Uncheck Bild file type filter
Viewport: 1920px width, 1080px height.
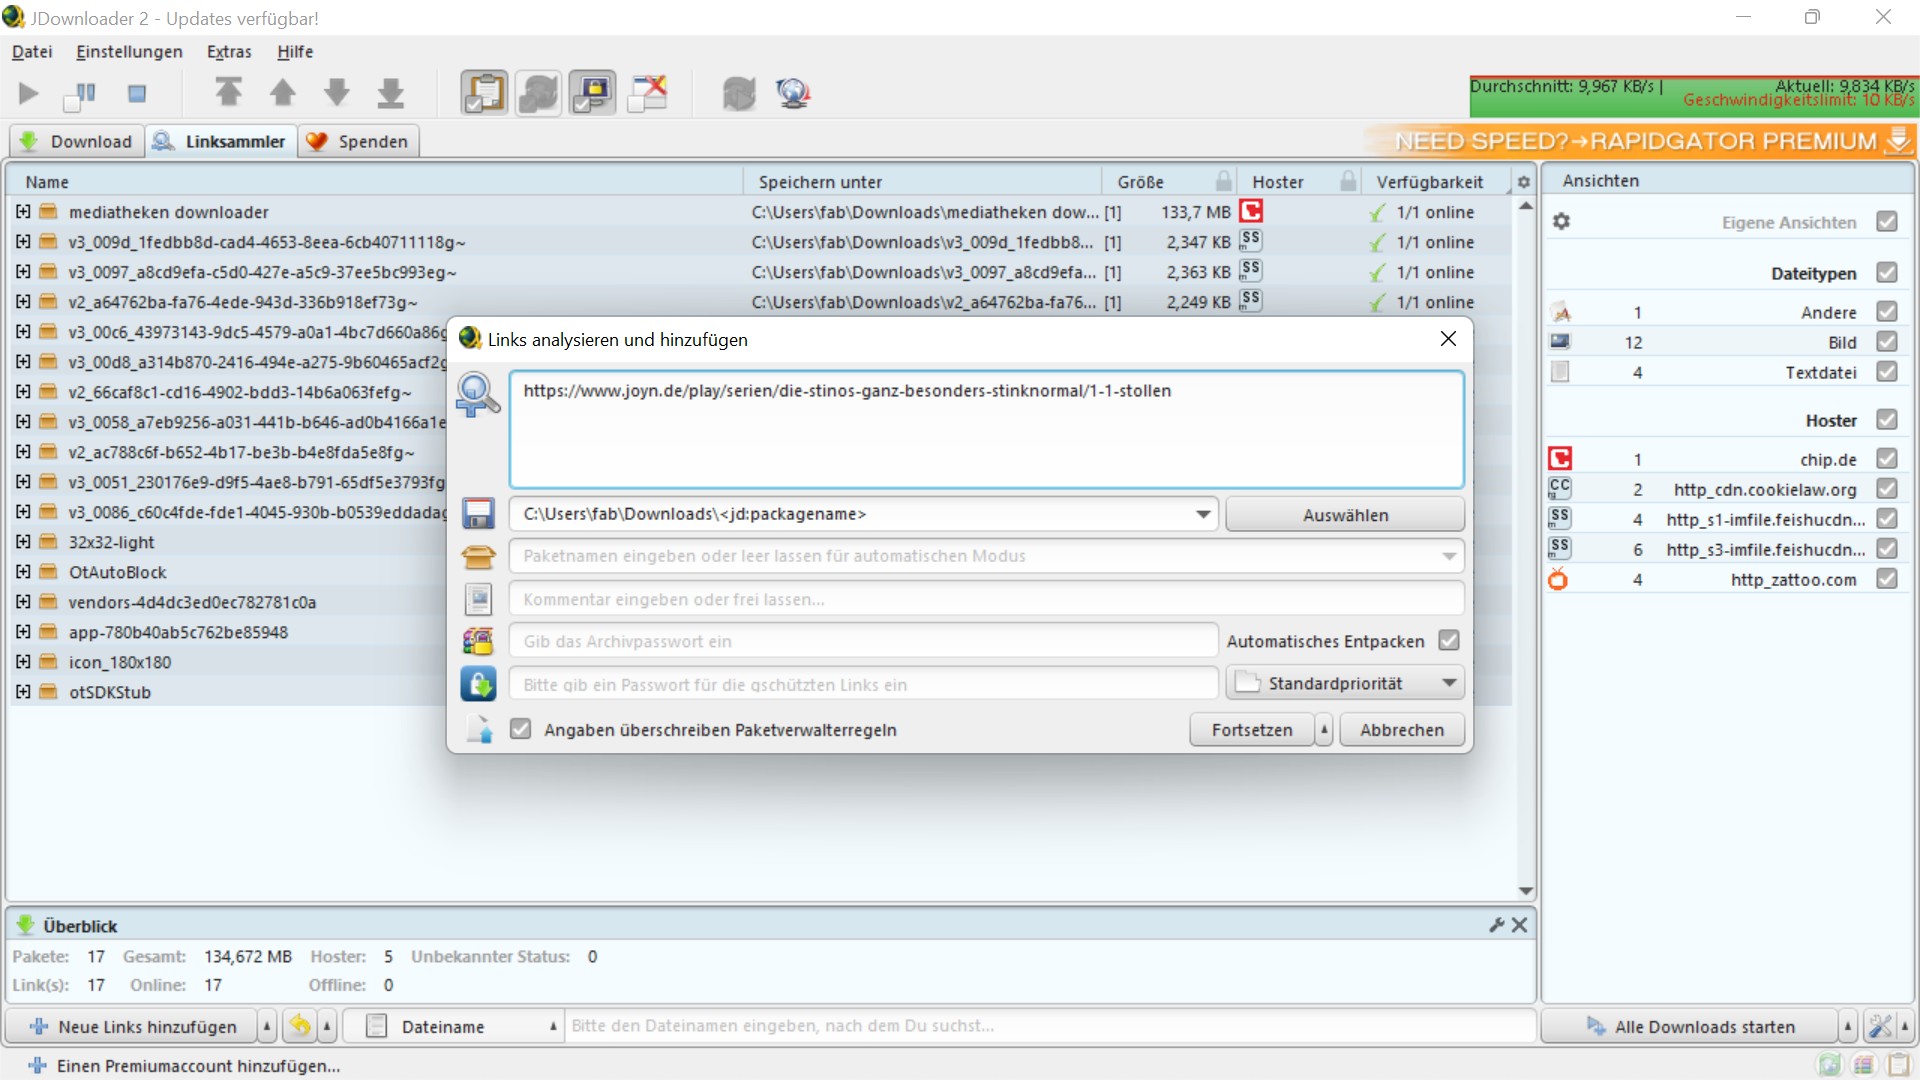click(1887, 342)
